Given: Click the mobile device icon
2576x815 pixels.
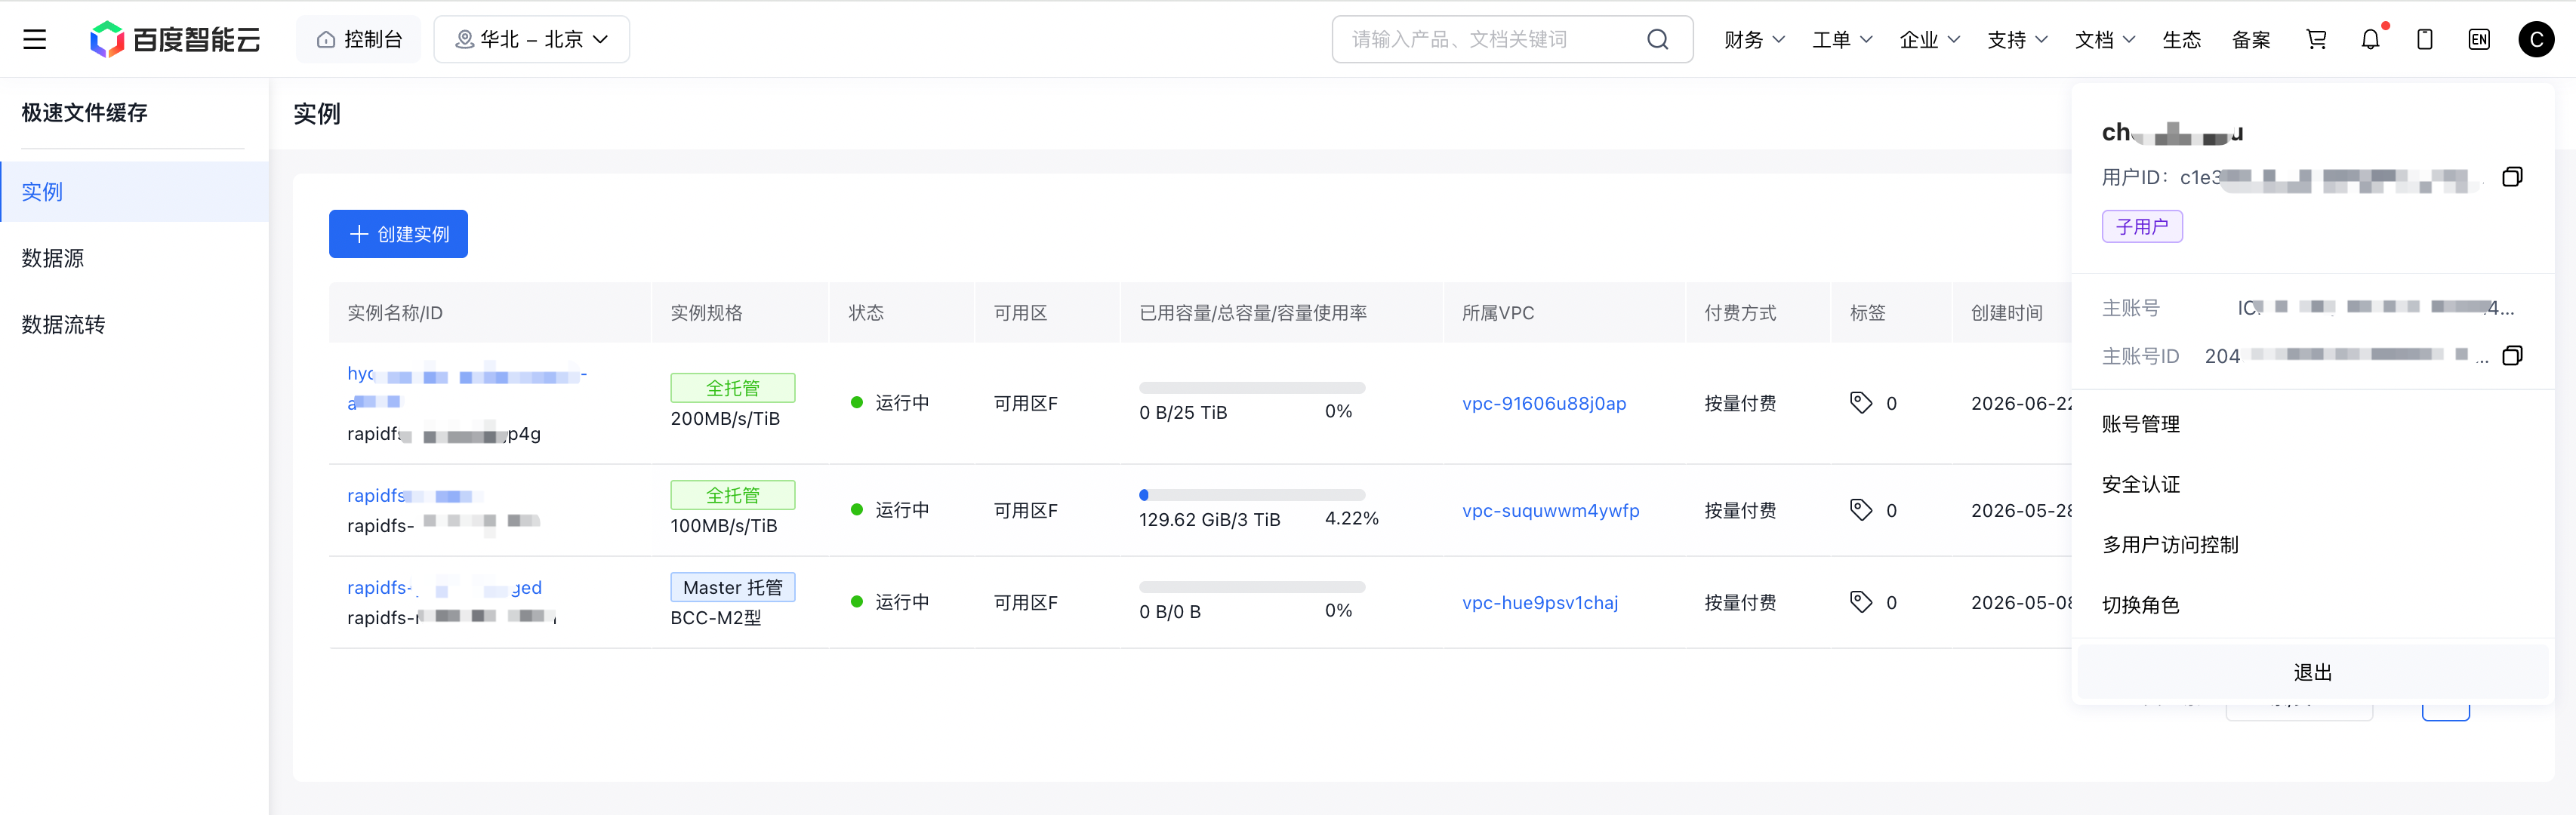Looking at the screenshot, I should (x=2424, y=39).
